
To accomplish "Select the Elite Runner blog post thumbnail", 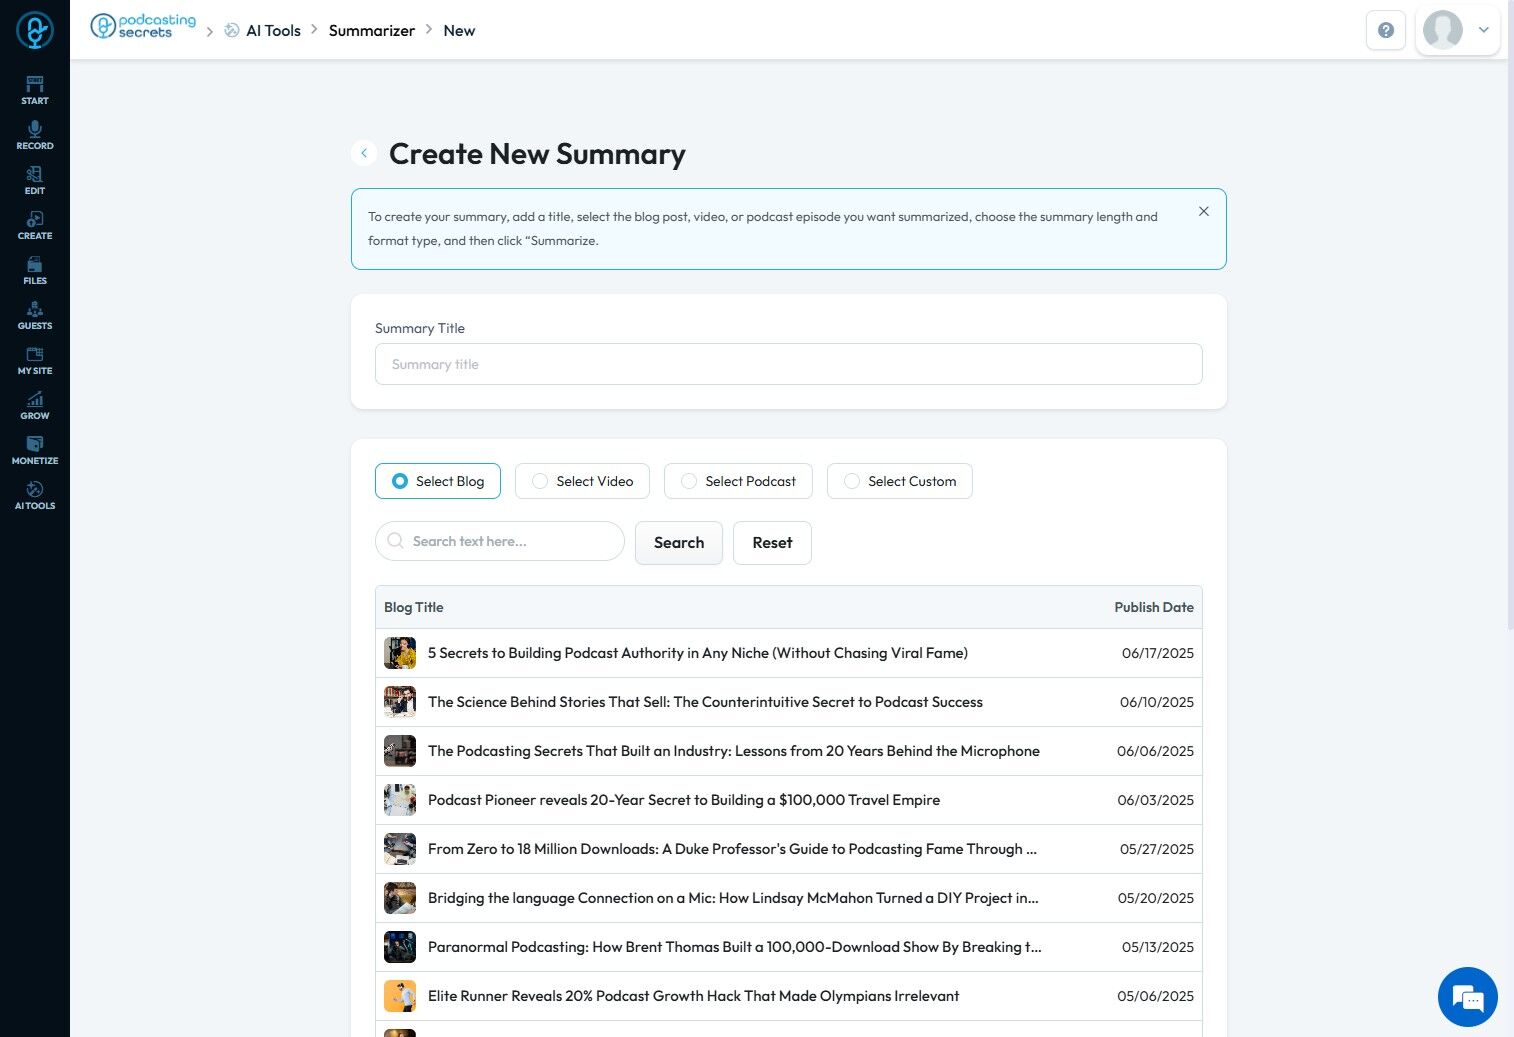I will tap(400, 996).
